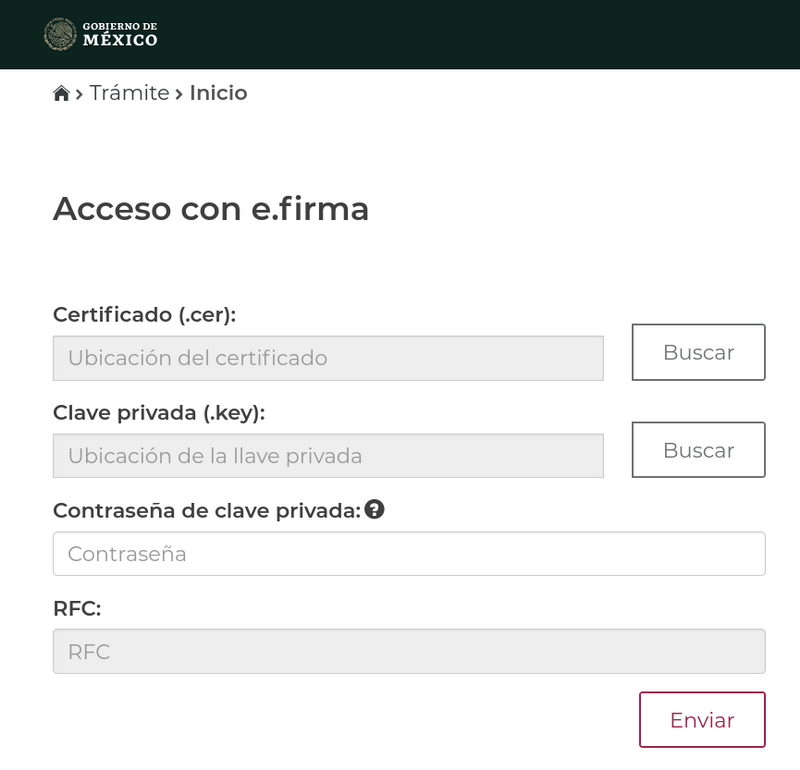Click the Contraseña de clave privada label
The width and height of the screenshot is (800, 770).
point(207,511)
